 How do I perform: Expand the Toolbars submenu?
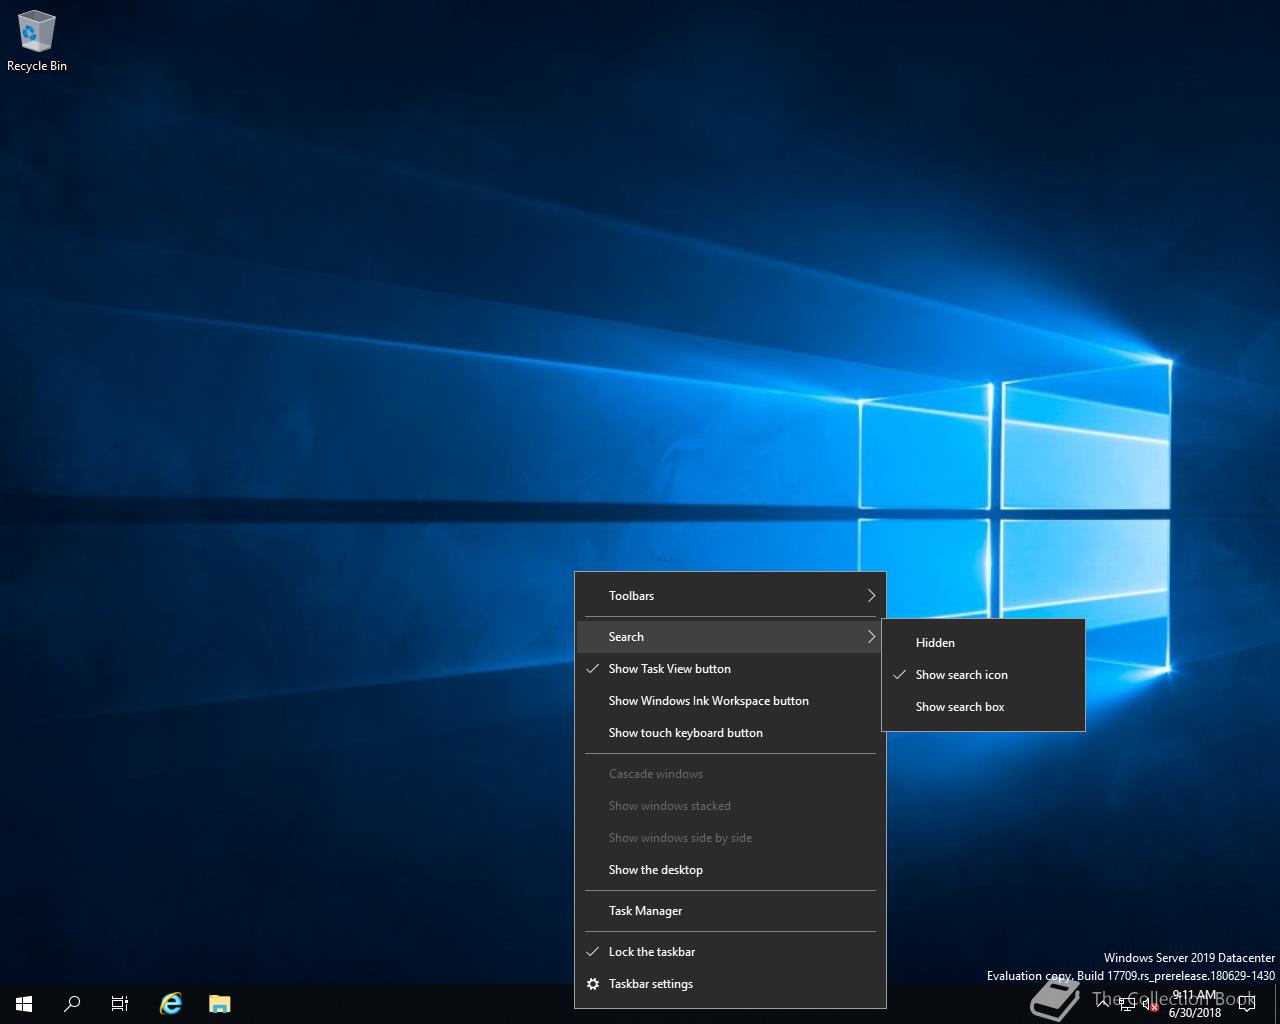point(731,596)
